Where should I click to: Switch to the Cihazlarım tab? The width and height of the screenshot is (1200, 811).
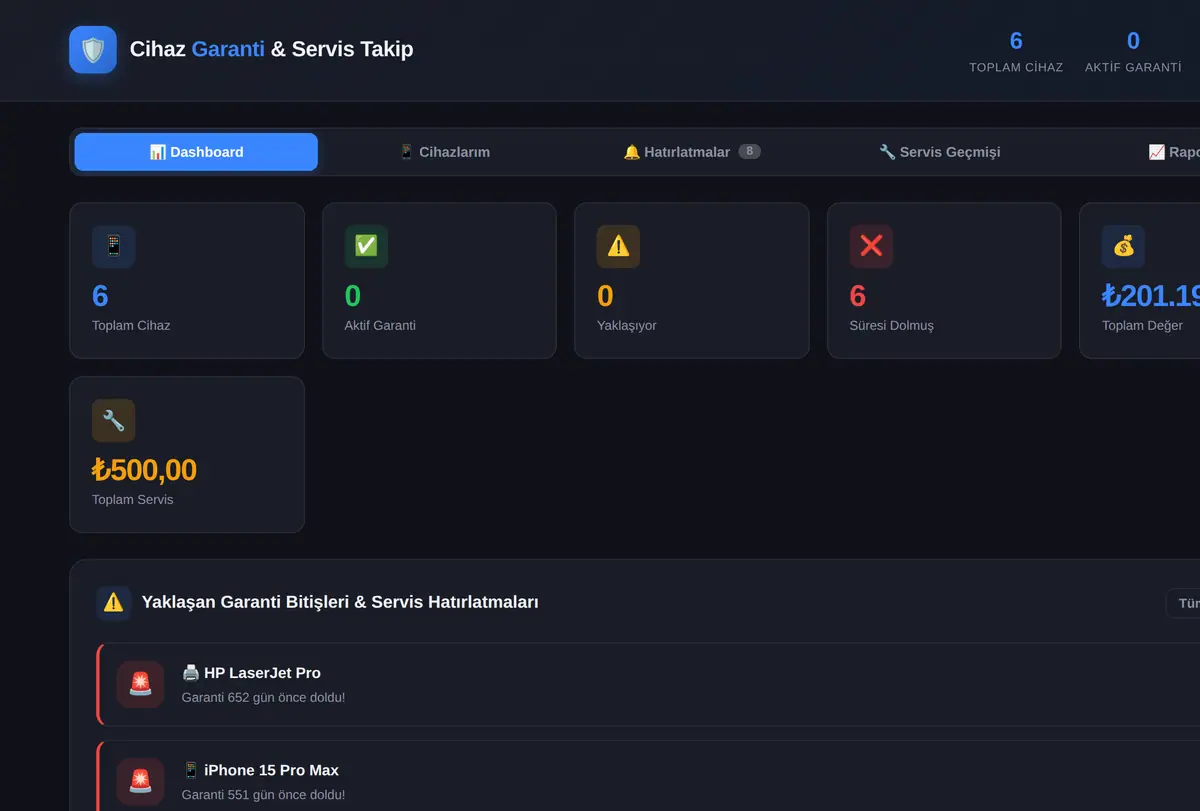(444, 152)
